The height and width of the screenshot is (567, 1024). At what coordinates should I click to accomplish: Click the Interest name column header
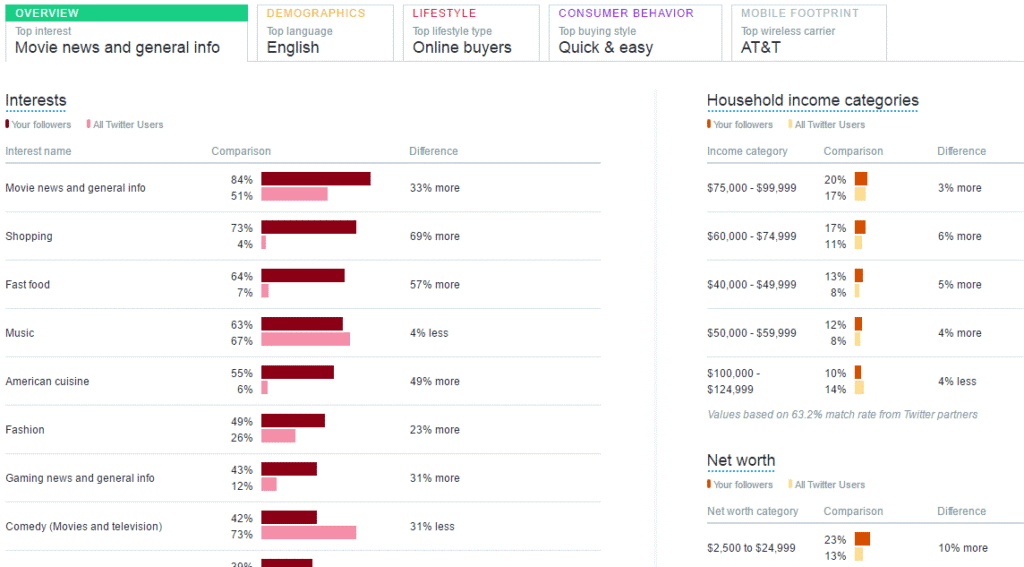38,151
